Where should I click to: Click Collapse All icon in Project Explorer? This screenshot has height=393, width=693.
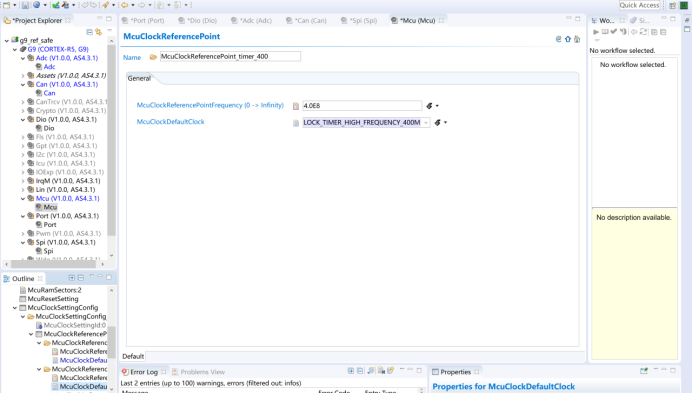[89, 32]
